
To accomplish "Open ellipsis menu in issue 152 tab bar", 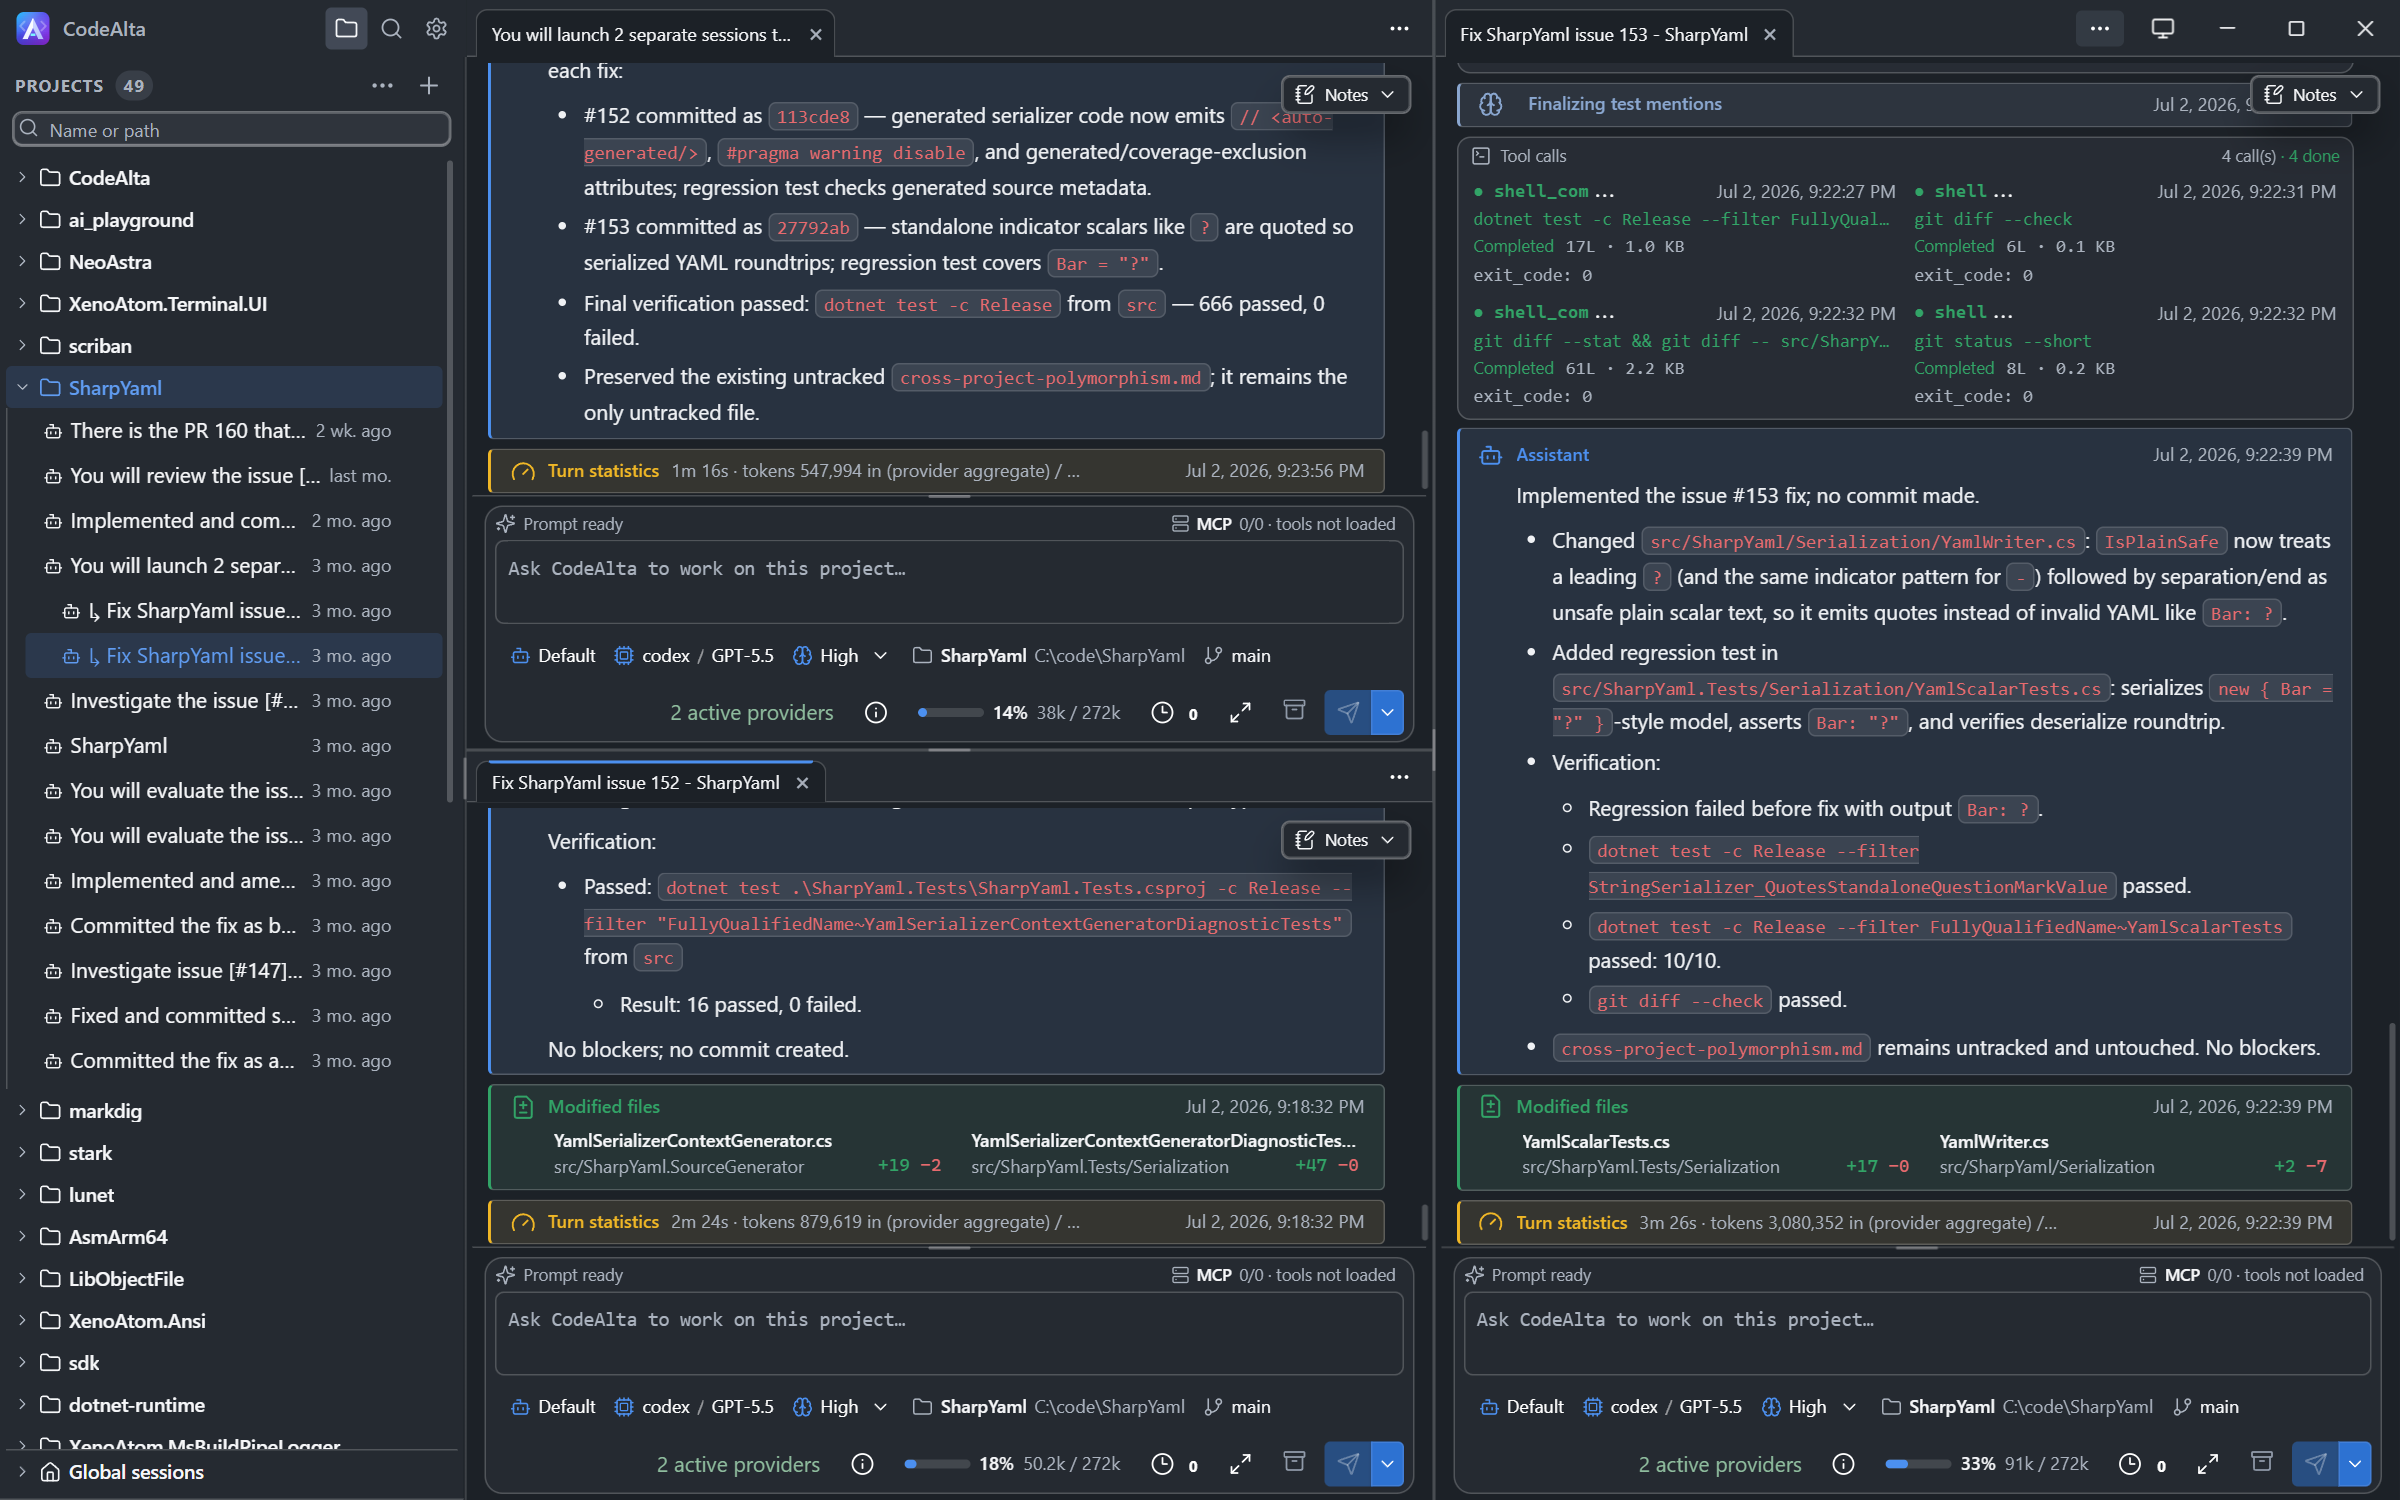I will (1399, 777).
